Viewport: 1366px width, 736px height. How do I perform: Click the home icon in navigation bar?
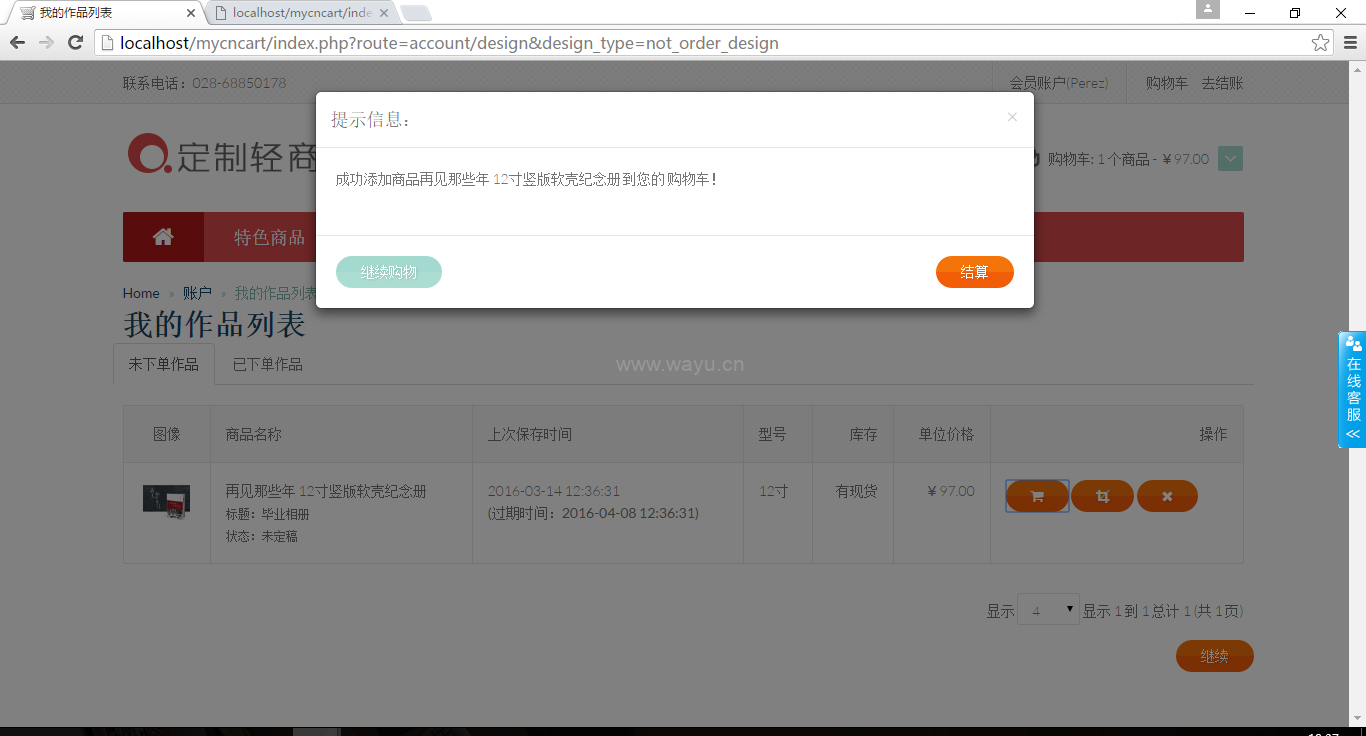pyautogui.click(x=163, y=237)
